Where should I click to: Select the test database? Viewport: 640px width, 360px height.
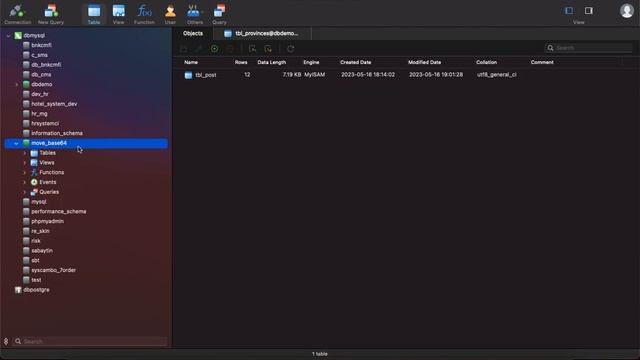36,280
